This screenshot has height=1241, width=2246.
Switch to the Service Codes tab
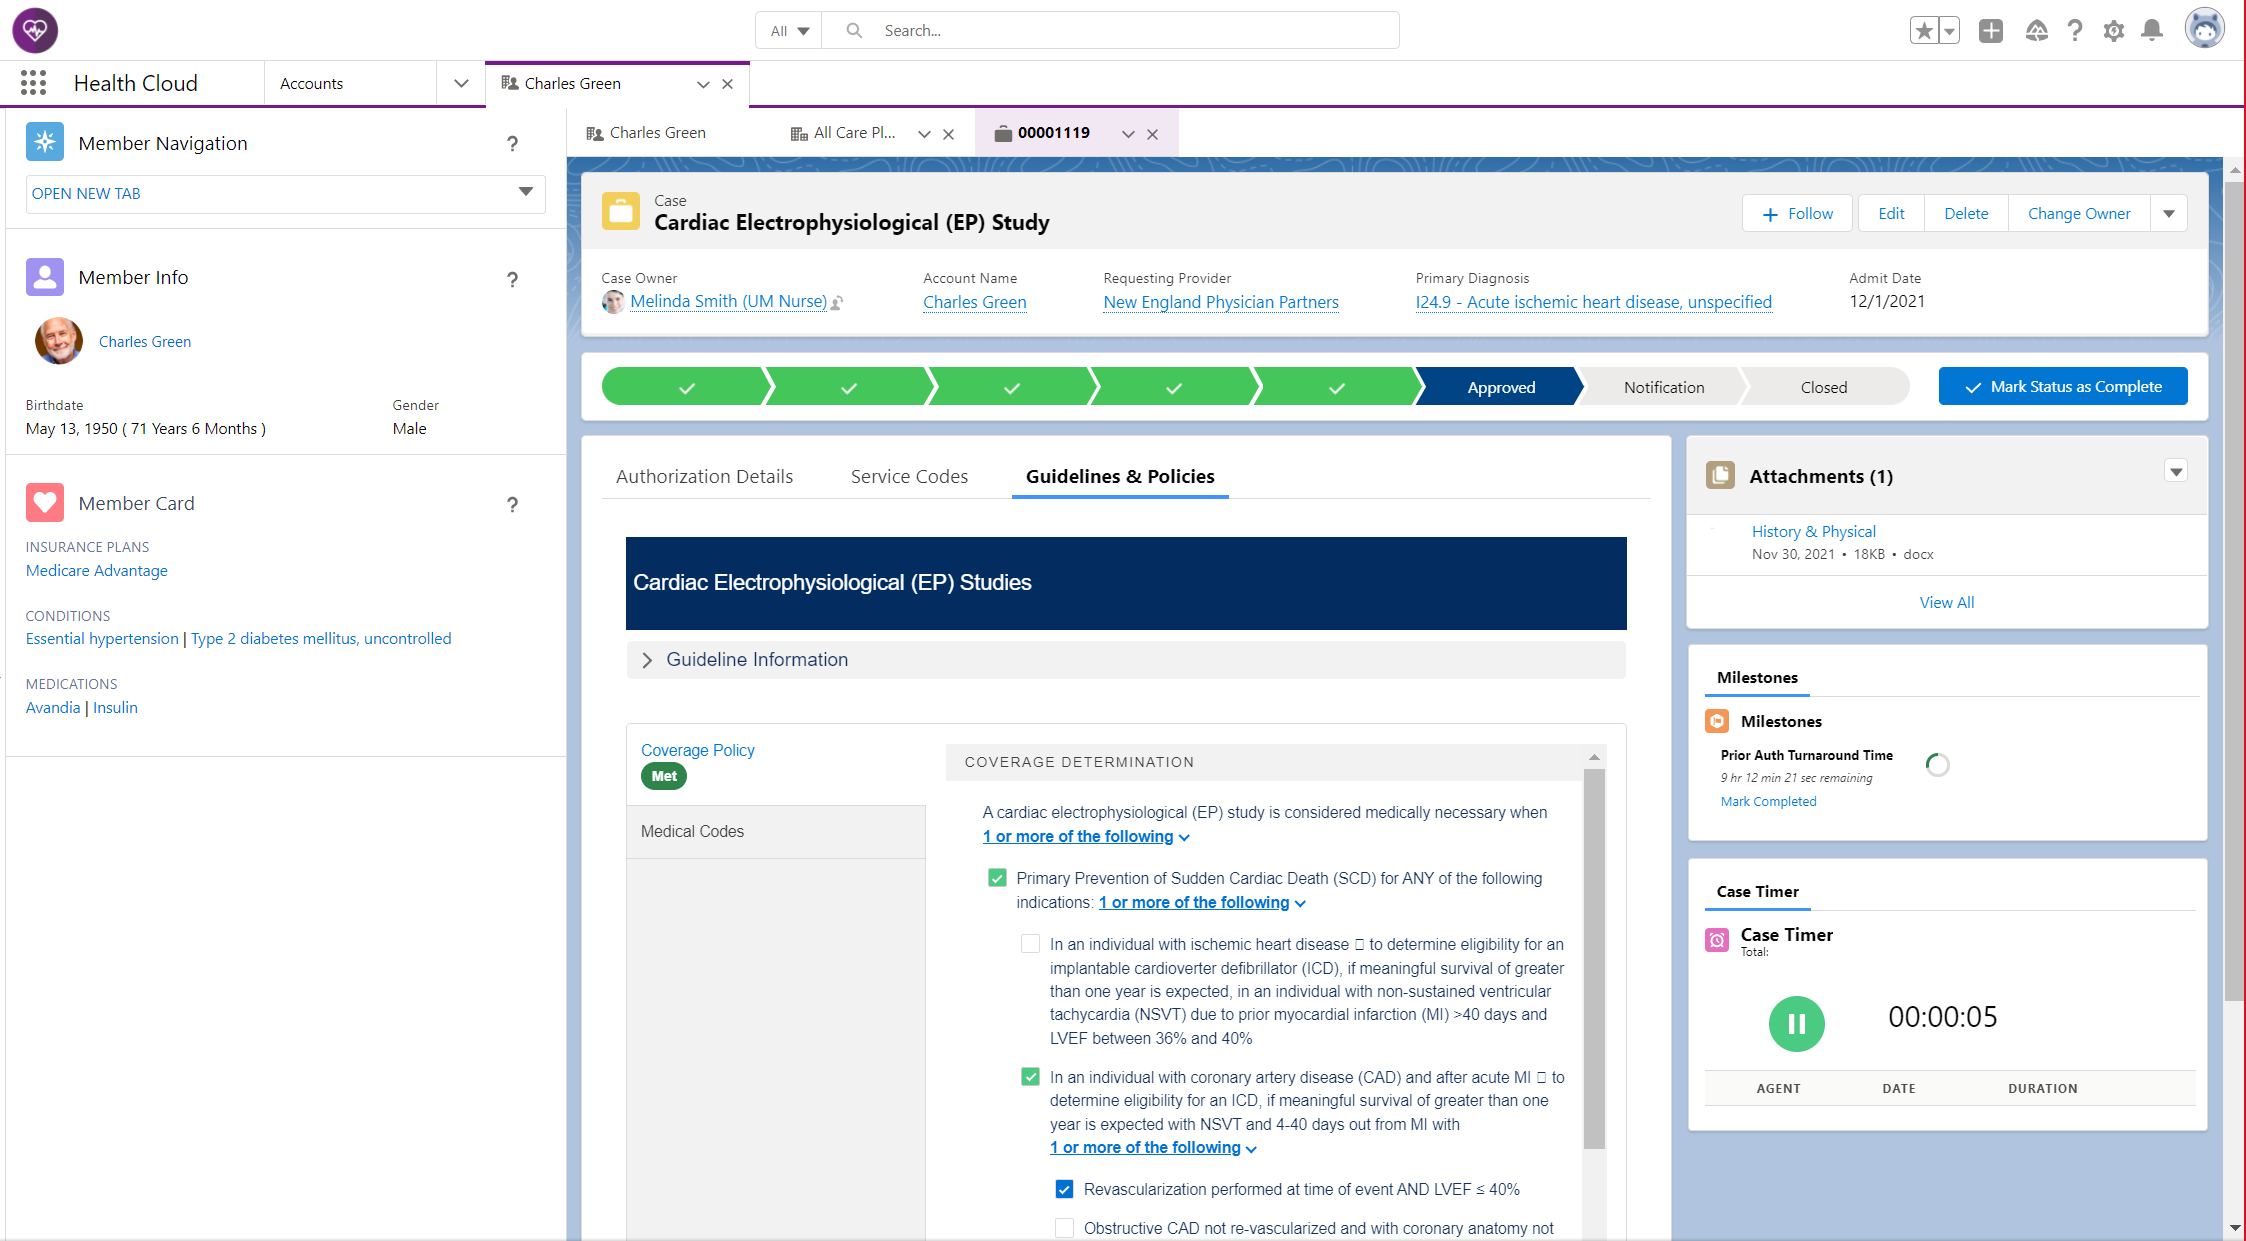click(x=909, y=477)
